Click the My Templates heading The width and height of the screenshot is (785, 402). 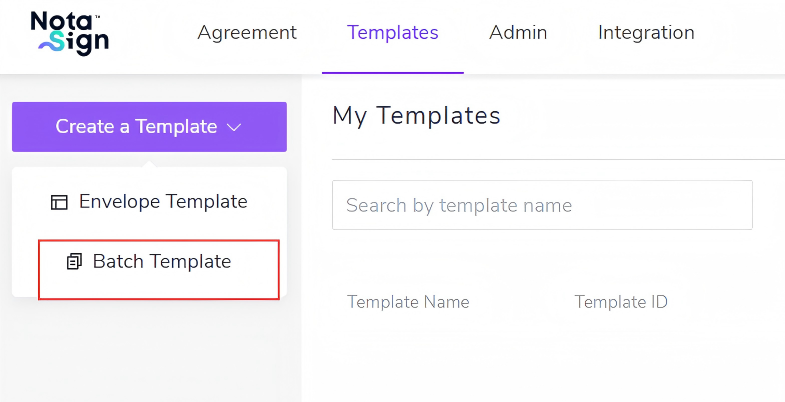click(x=416, y=116)
